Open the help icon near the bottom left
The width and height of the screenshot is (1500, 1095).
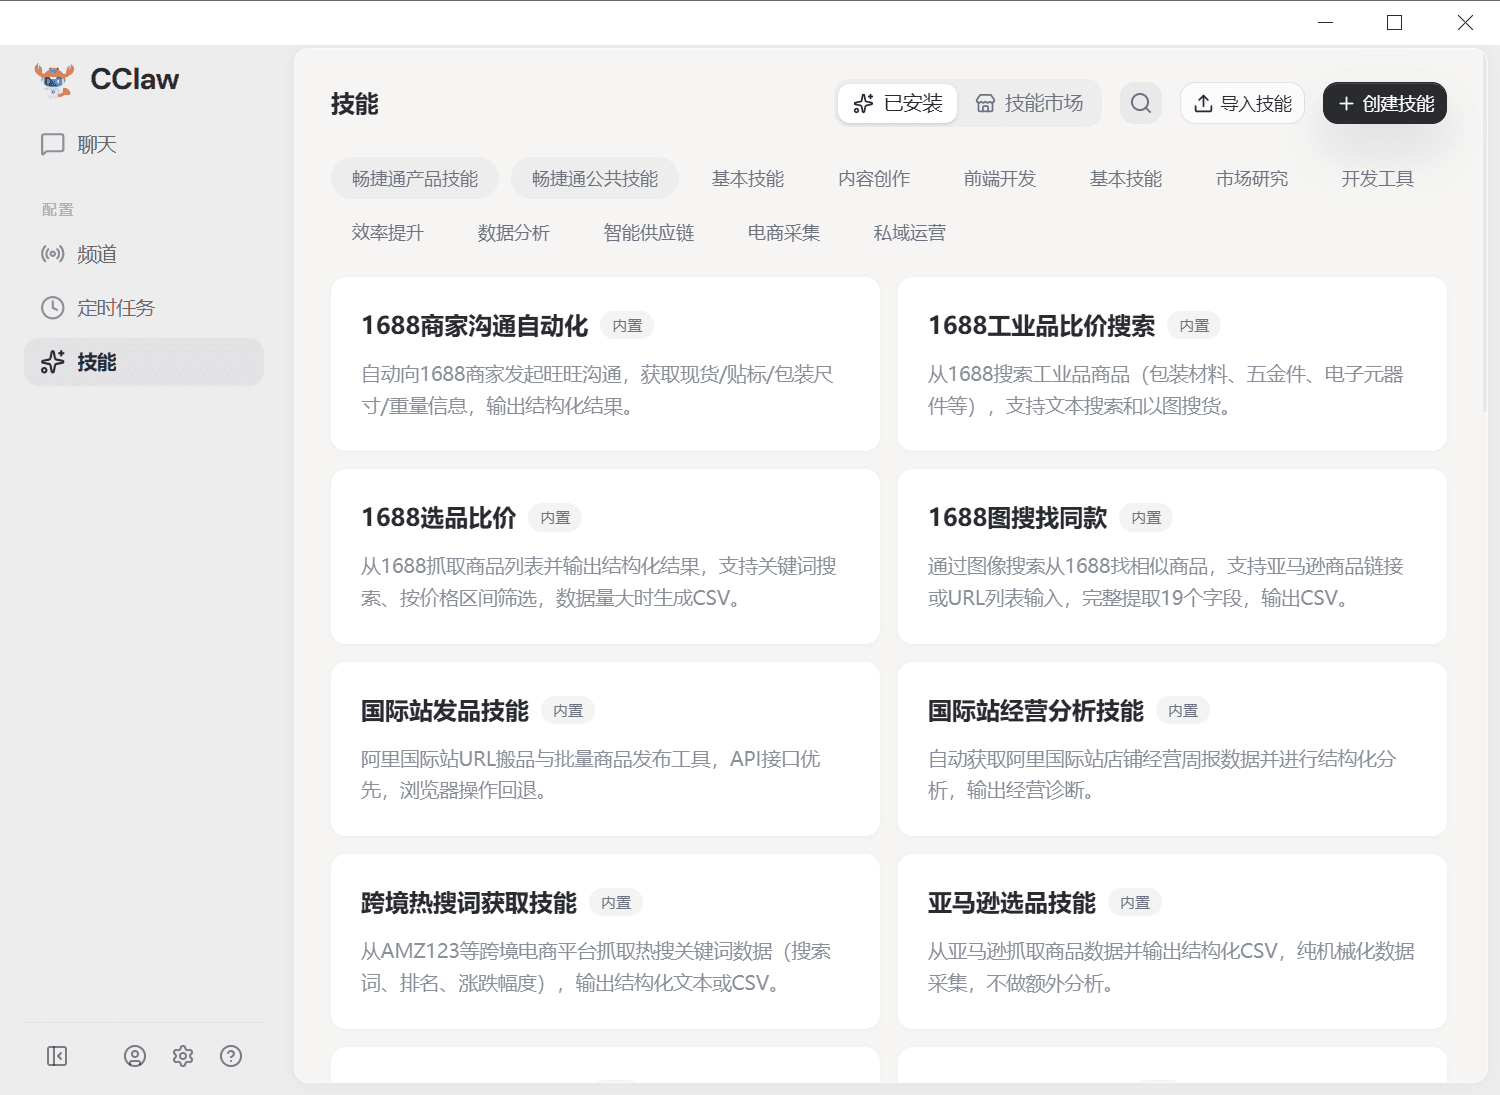(231, 1055)
